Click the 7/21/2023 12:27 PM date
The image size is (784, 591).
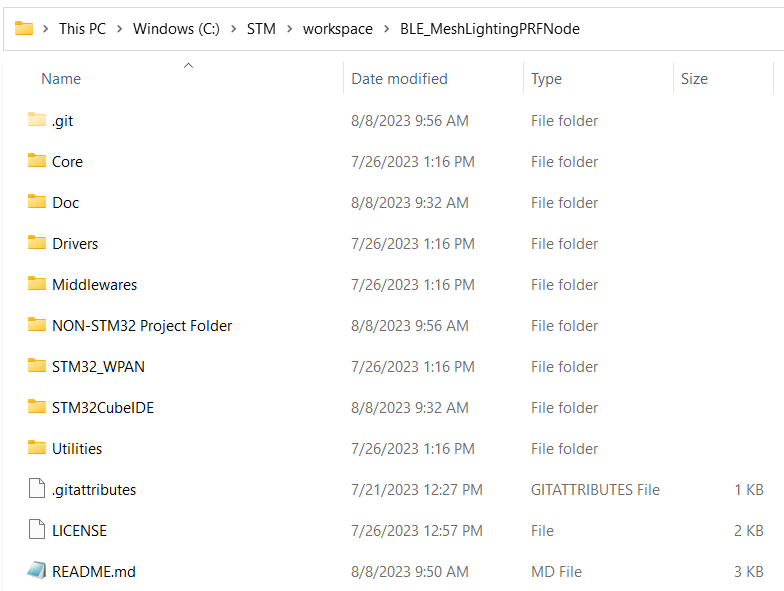pos(416,490)
